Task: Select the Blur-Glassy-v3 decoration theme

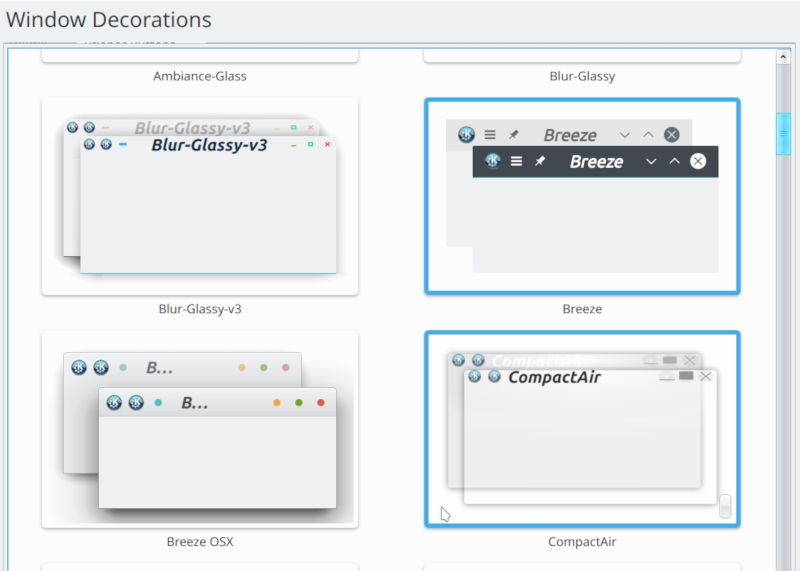Action: coord(200,196)
